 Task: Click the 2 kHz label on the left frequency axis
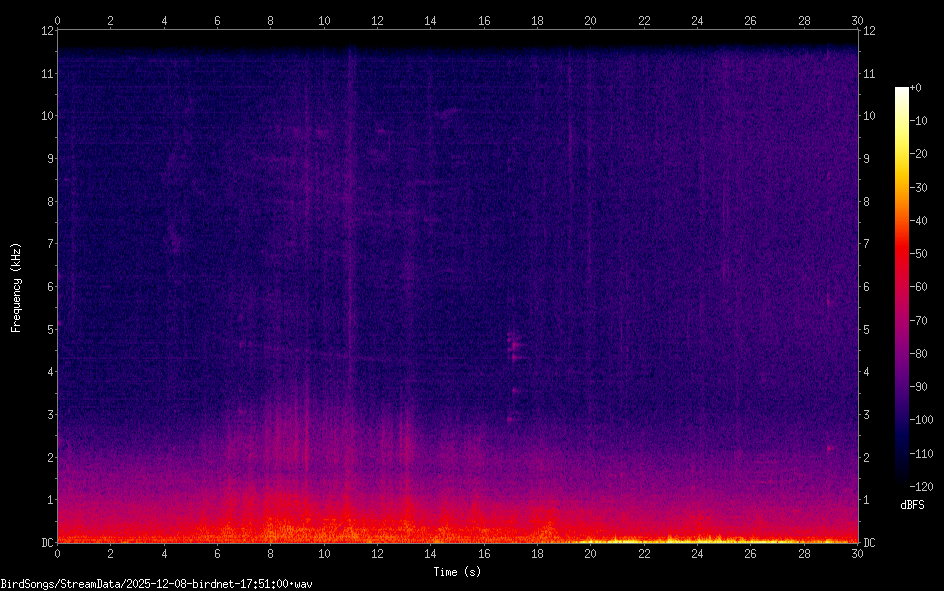(x=47, y=457)
